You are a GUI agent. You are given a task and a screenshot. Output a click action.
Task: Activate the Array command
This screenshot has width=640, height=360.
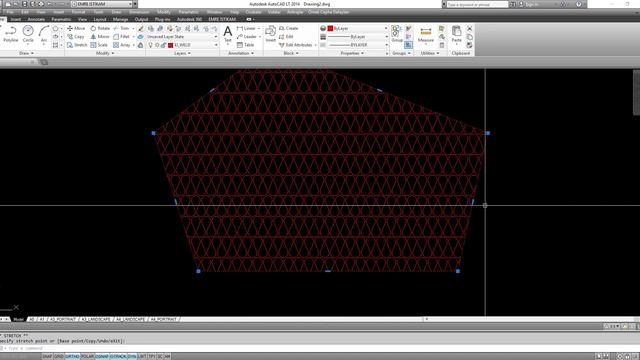tap(122, 45)
